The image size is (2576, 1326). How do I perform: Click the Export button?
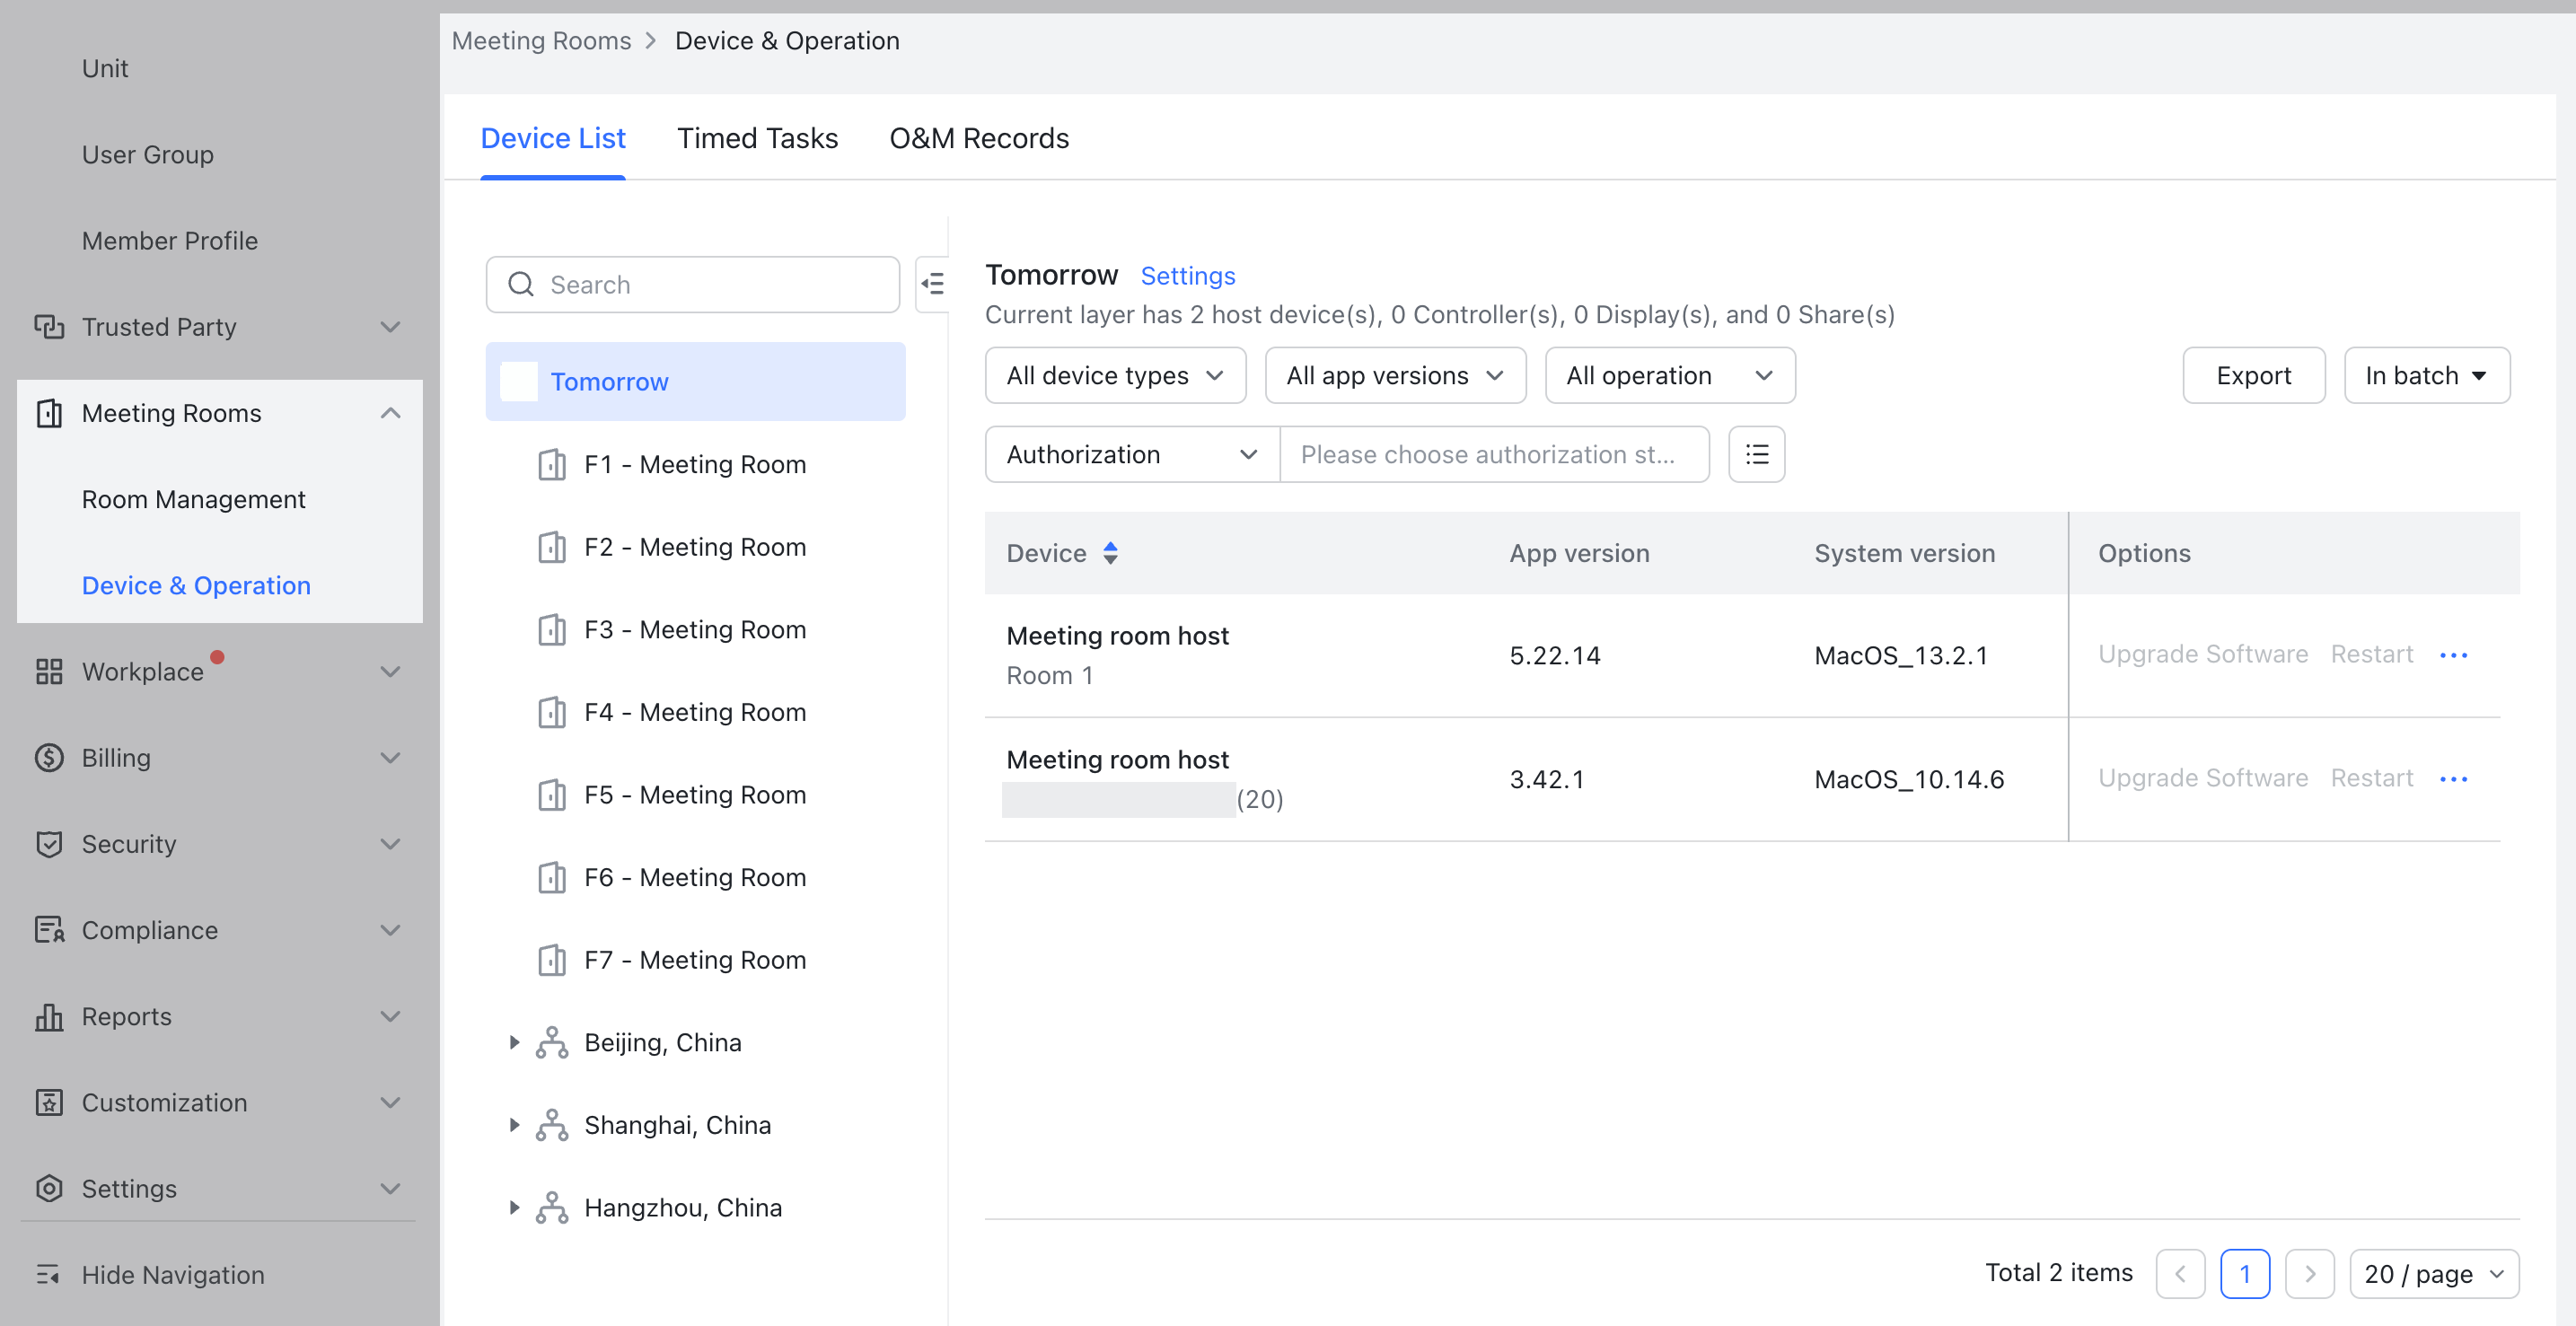point(2253,375)
